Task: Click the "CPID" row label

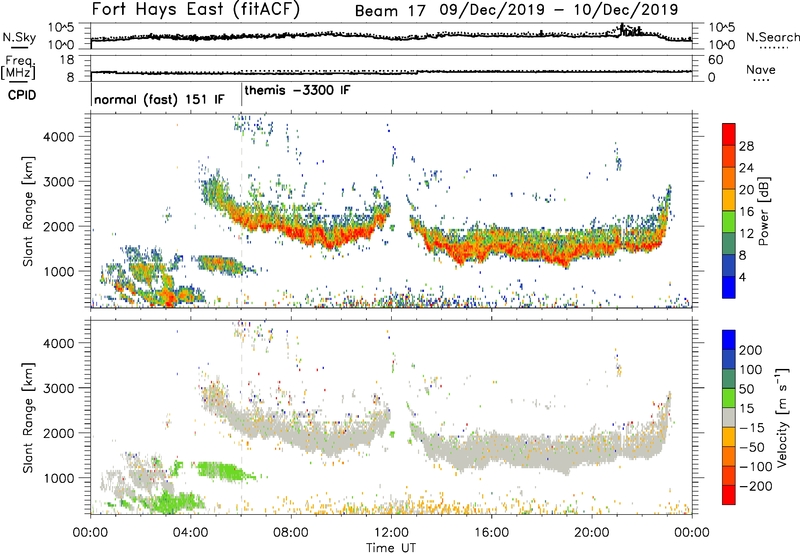Action: pyautogui.click(x=22, y=95)
